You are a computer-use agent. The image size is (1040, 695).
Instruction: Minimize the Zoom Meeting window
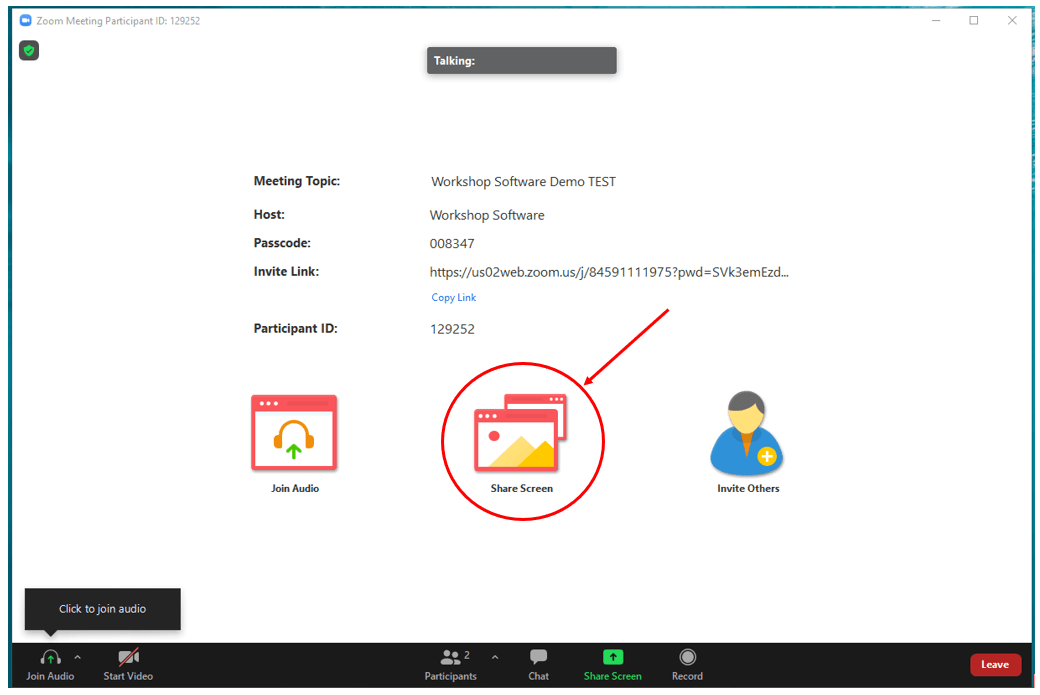(936, 21)
